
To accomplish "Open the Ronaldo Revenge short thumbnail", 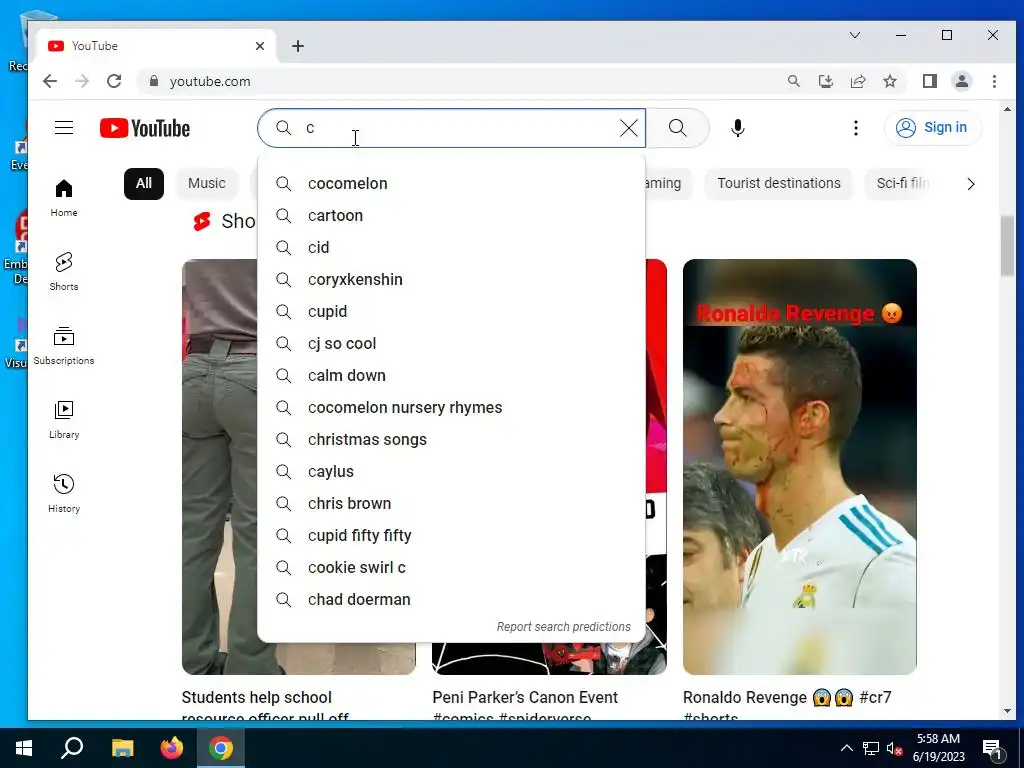I will [799, 467].
